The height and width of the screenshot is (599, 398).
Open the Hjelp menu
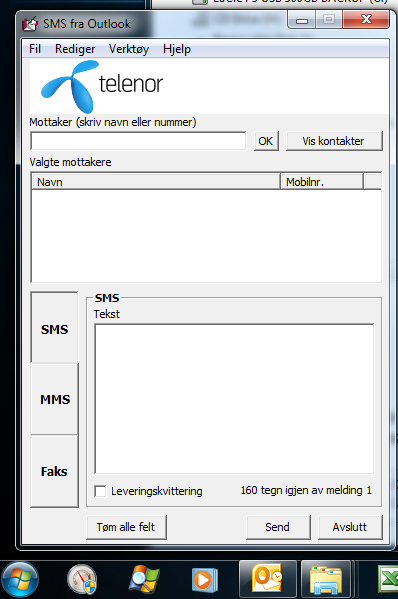[177, 49]
